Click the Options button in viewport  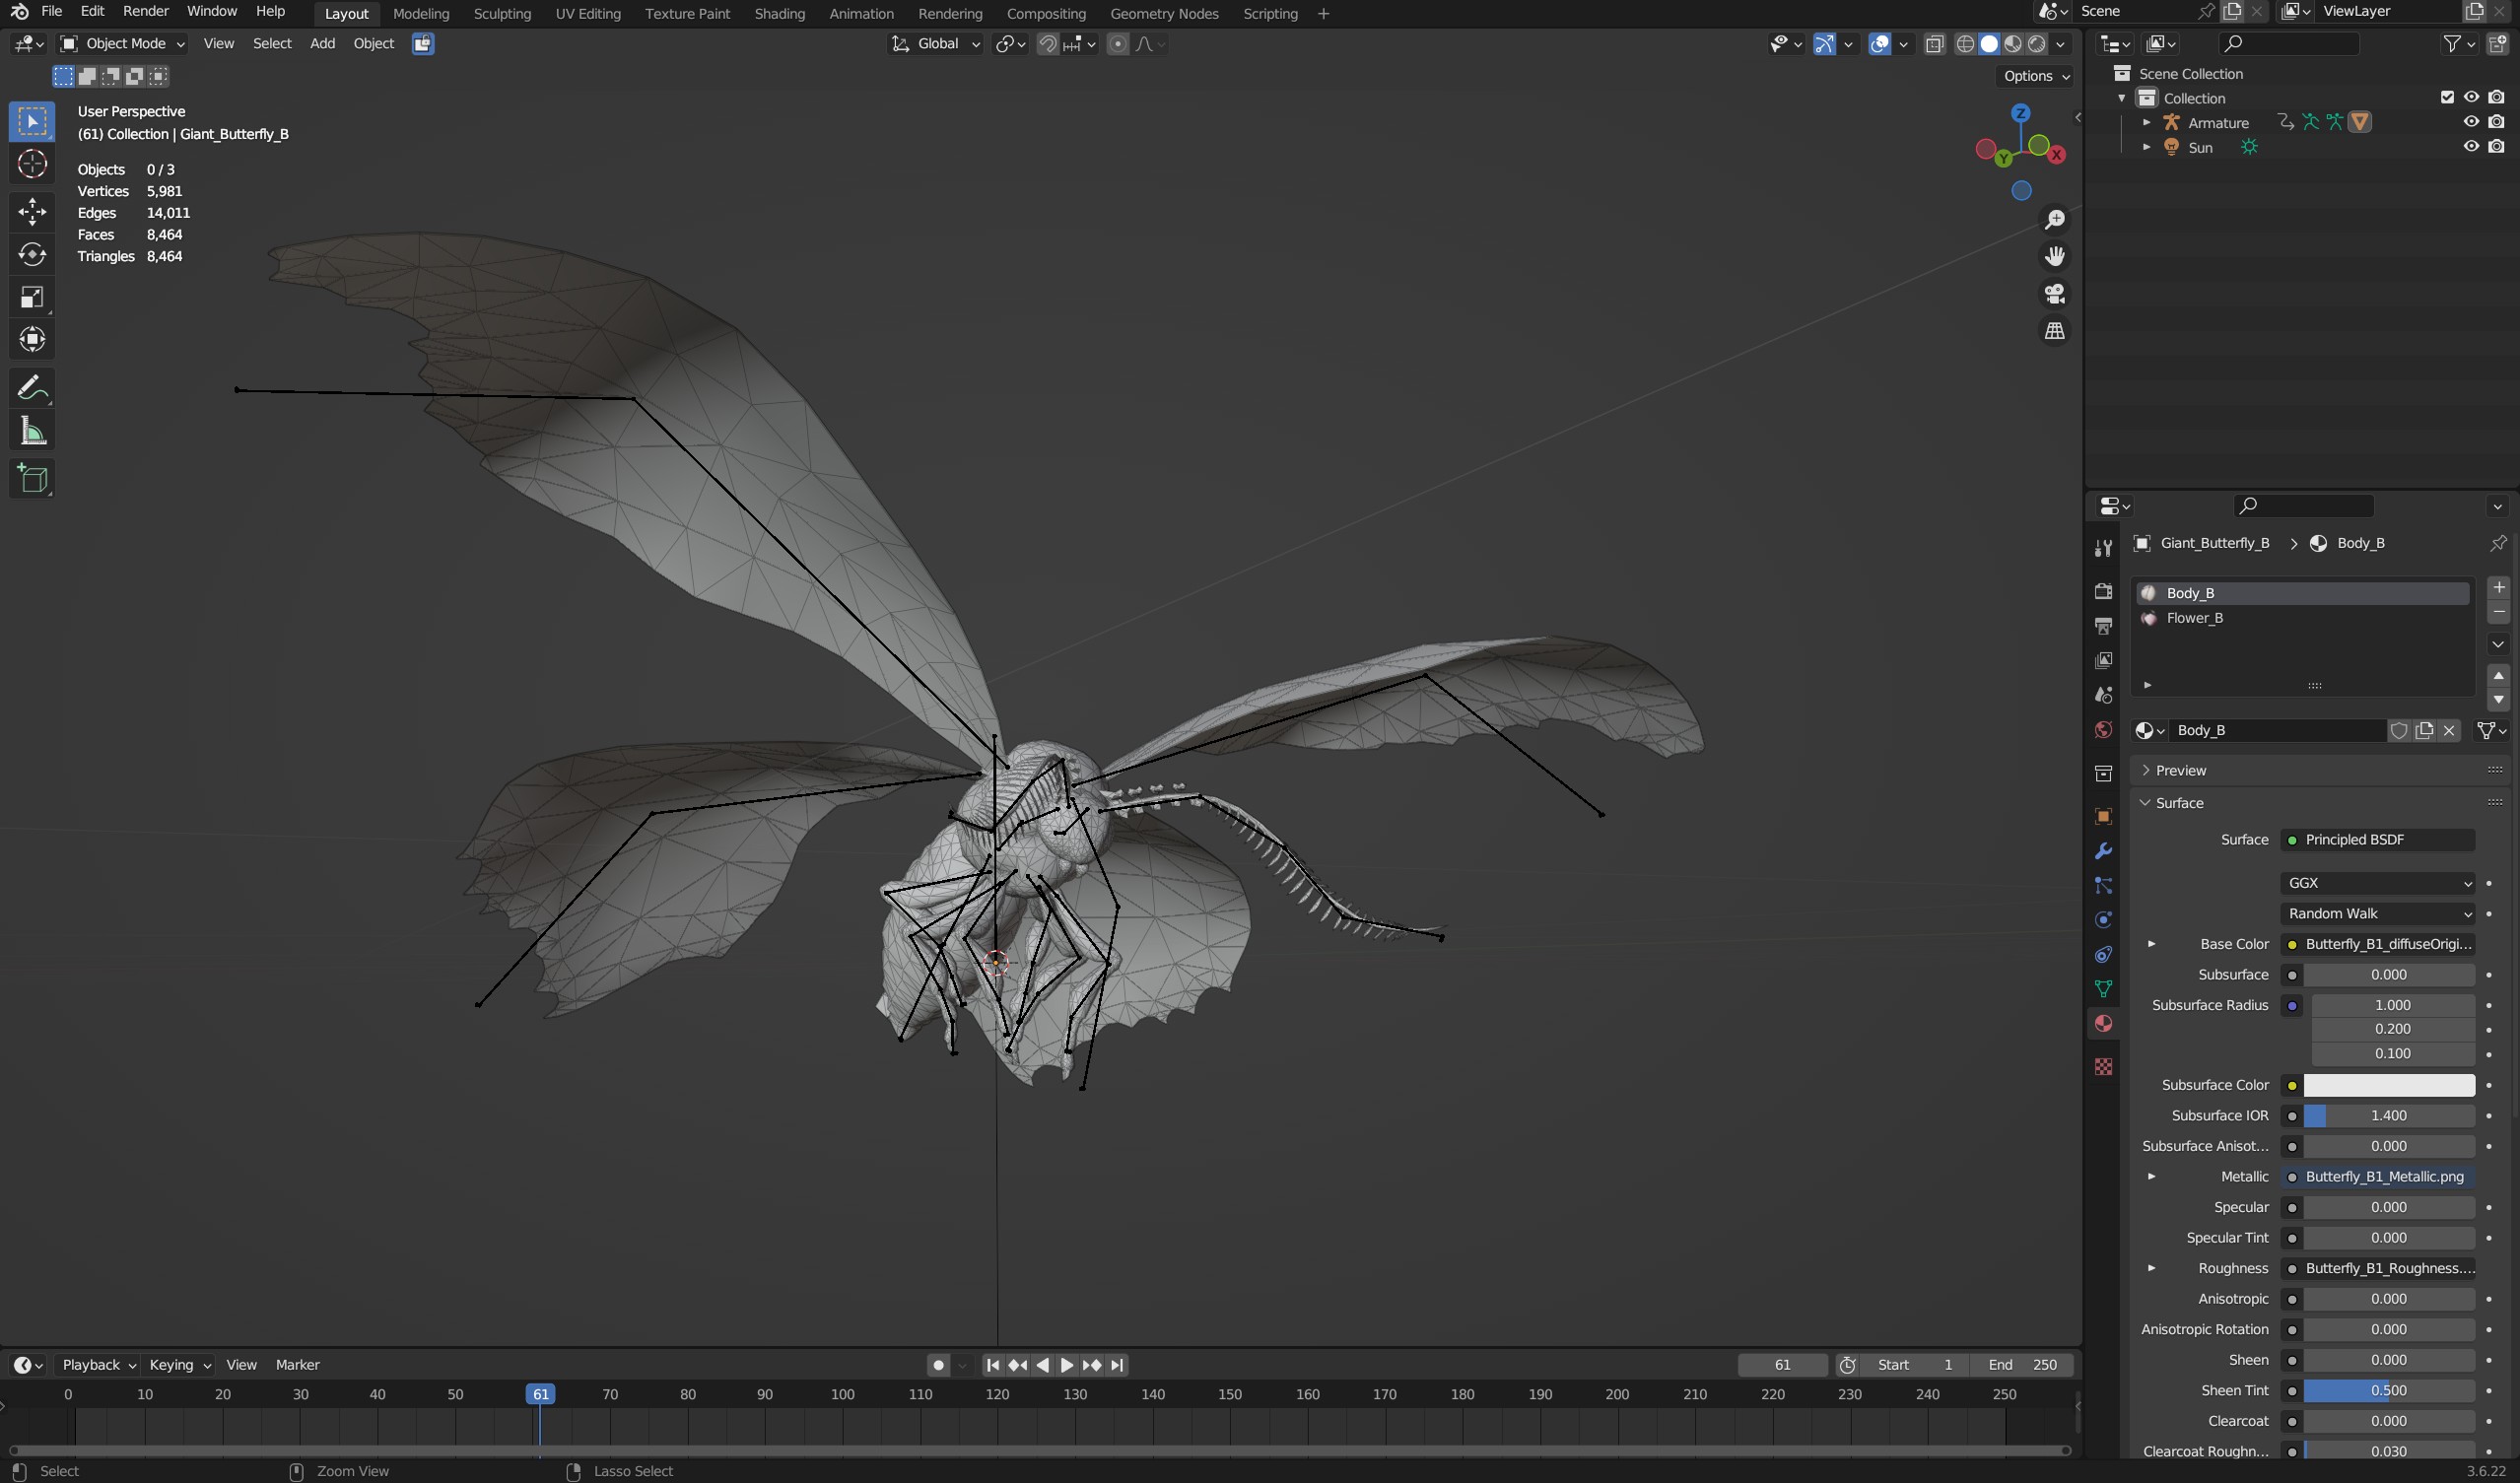[x=2036, y=76]
